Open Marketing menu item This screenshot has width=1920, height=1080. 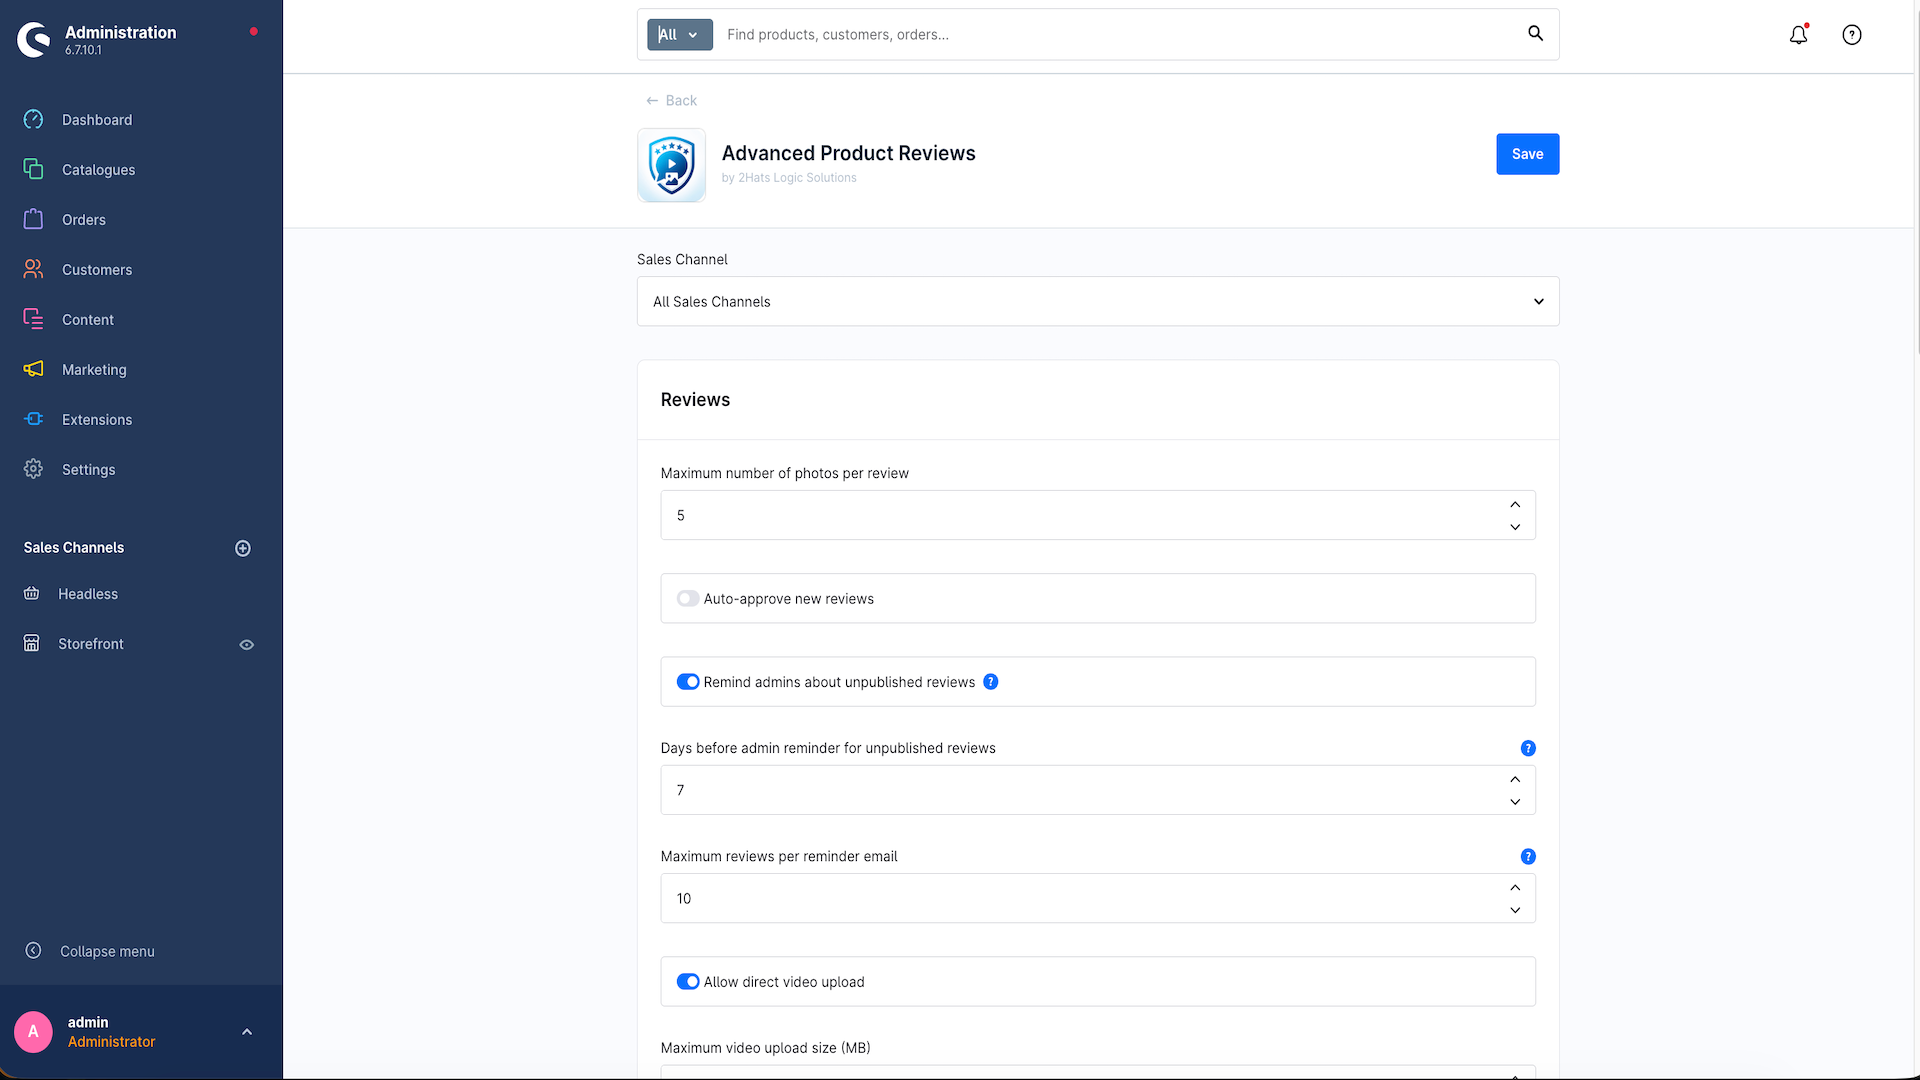94,370
